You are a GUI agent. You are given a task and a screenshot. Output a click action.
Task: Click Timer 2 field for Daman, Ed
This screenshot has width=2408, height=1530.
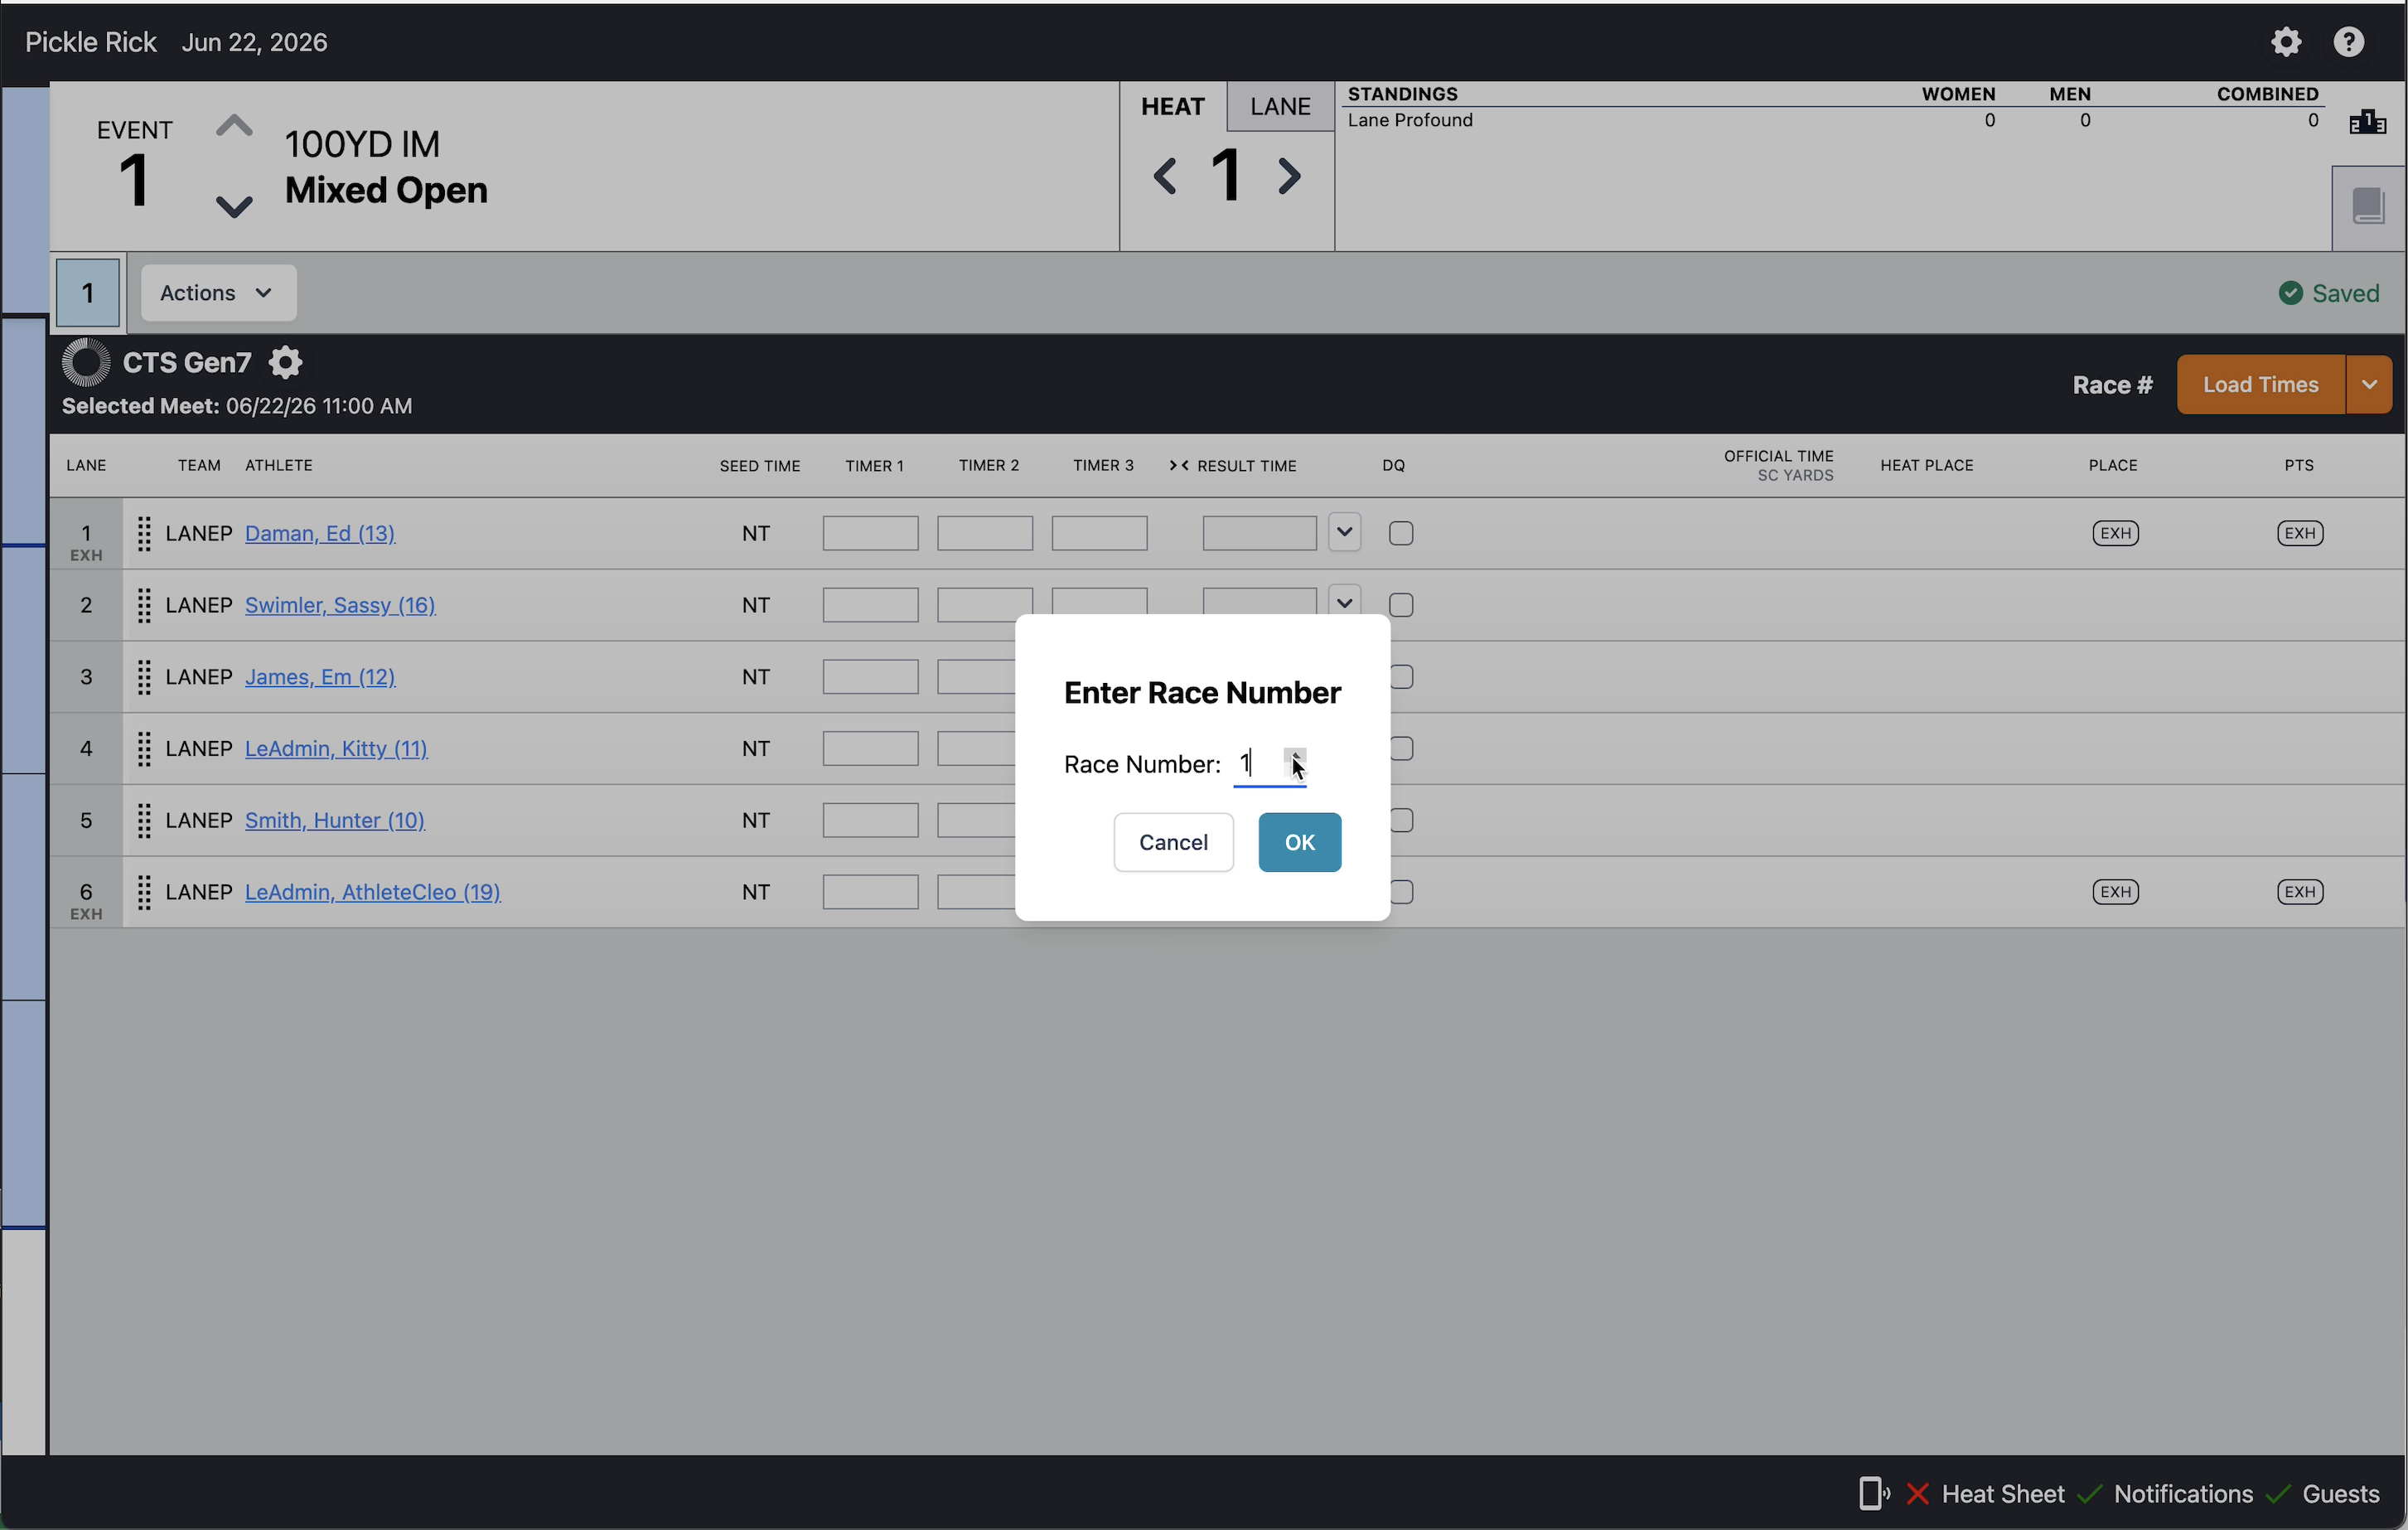click(x=984, y=534)
